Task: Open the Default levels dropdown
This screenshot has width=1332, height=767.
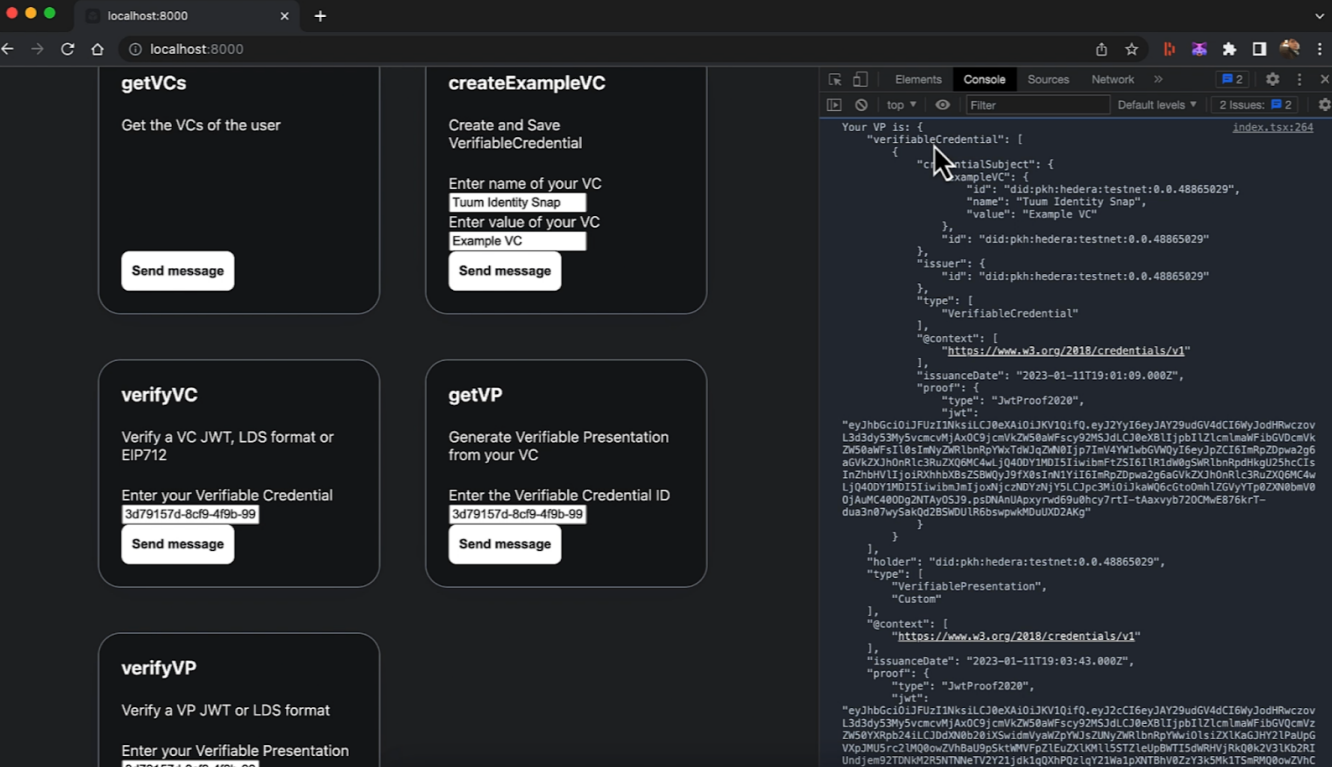Action: click(1157, 105)
